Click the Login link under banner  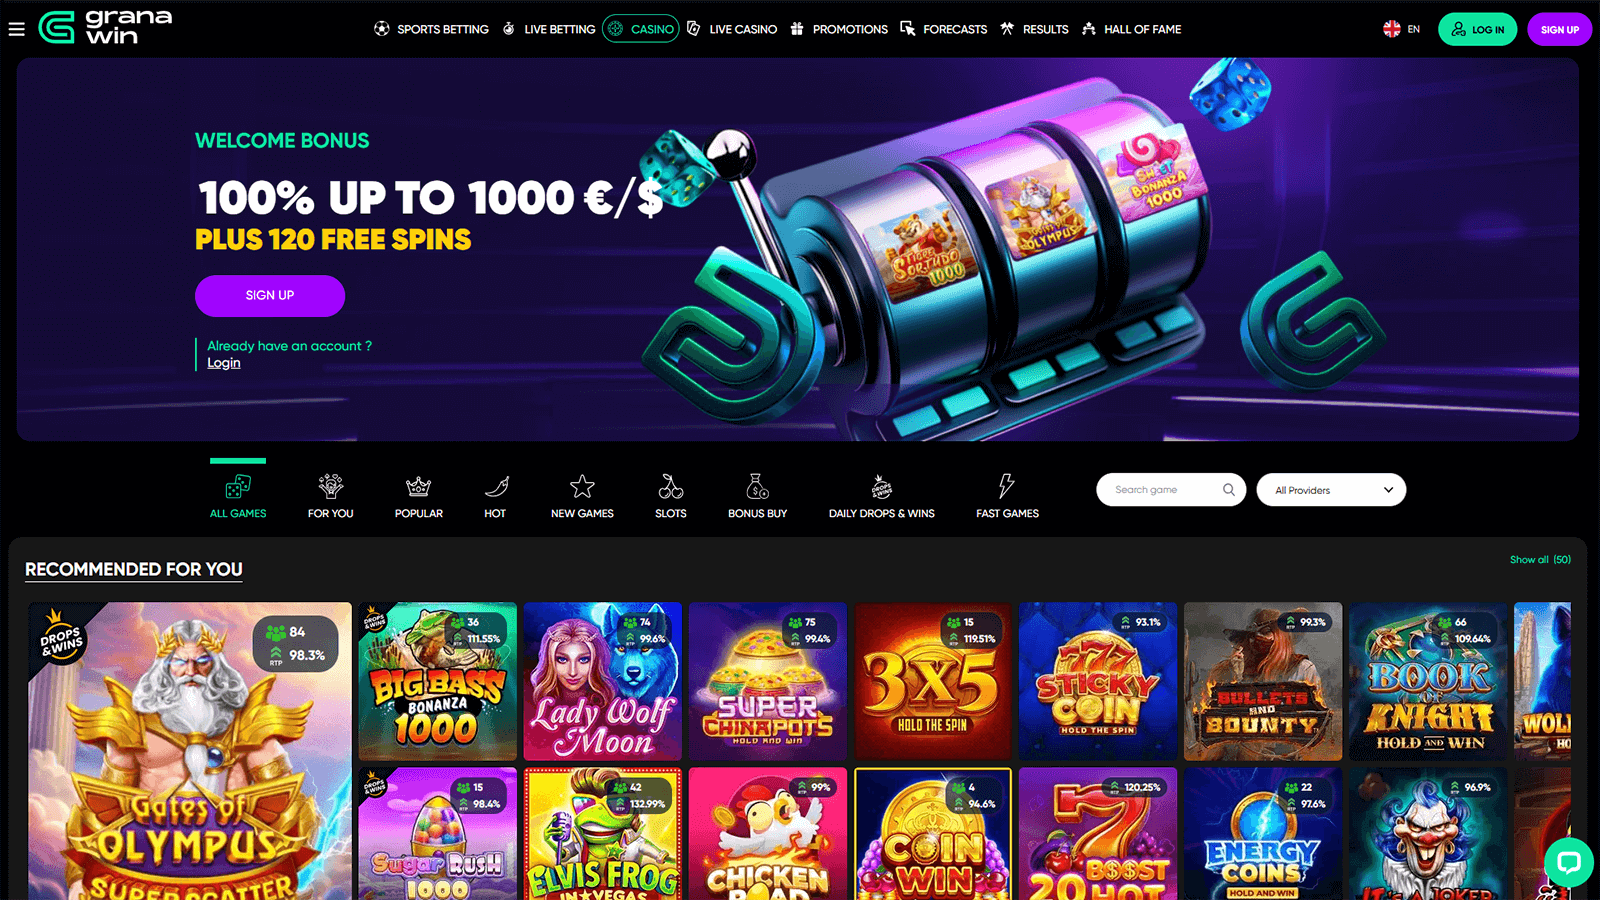pos(224,363)
